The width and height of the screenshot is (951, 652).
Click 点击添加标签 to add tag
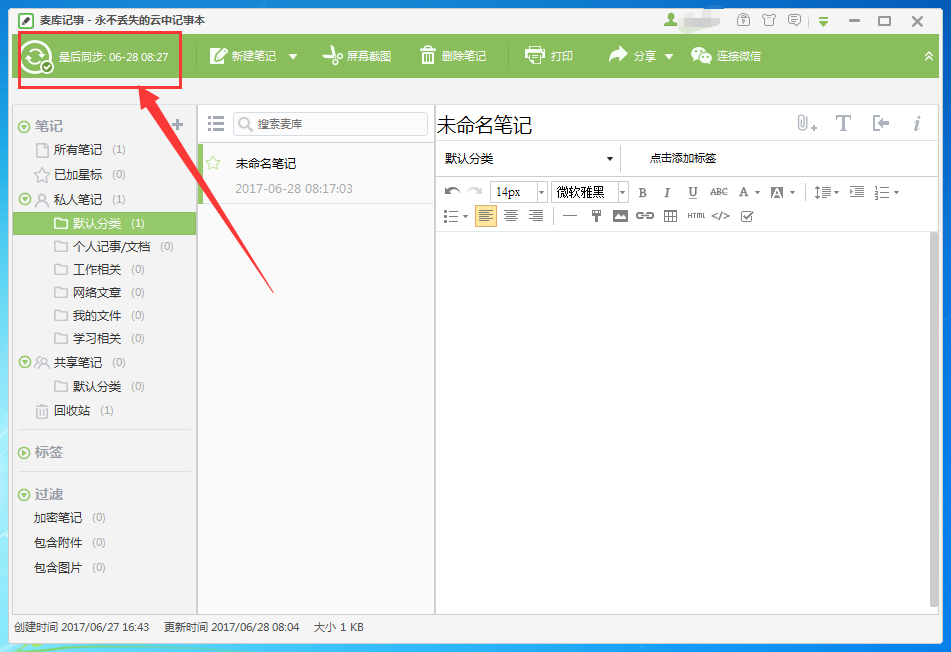tap(682, 158)
